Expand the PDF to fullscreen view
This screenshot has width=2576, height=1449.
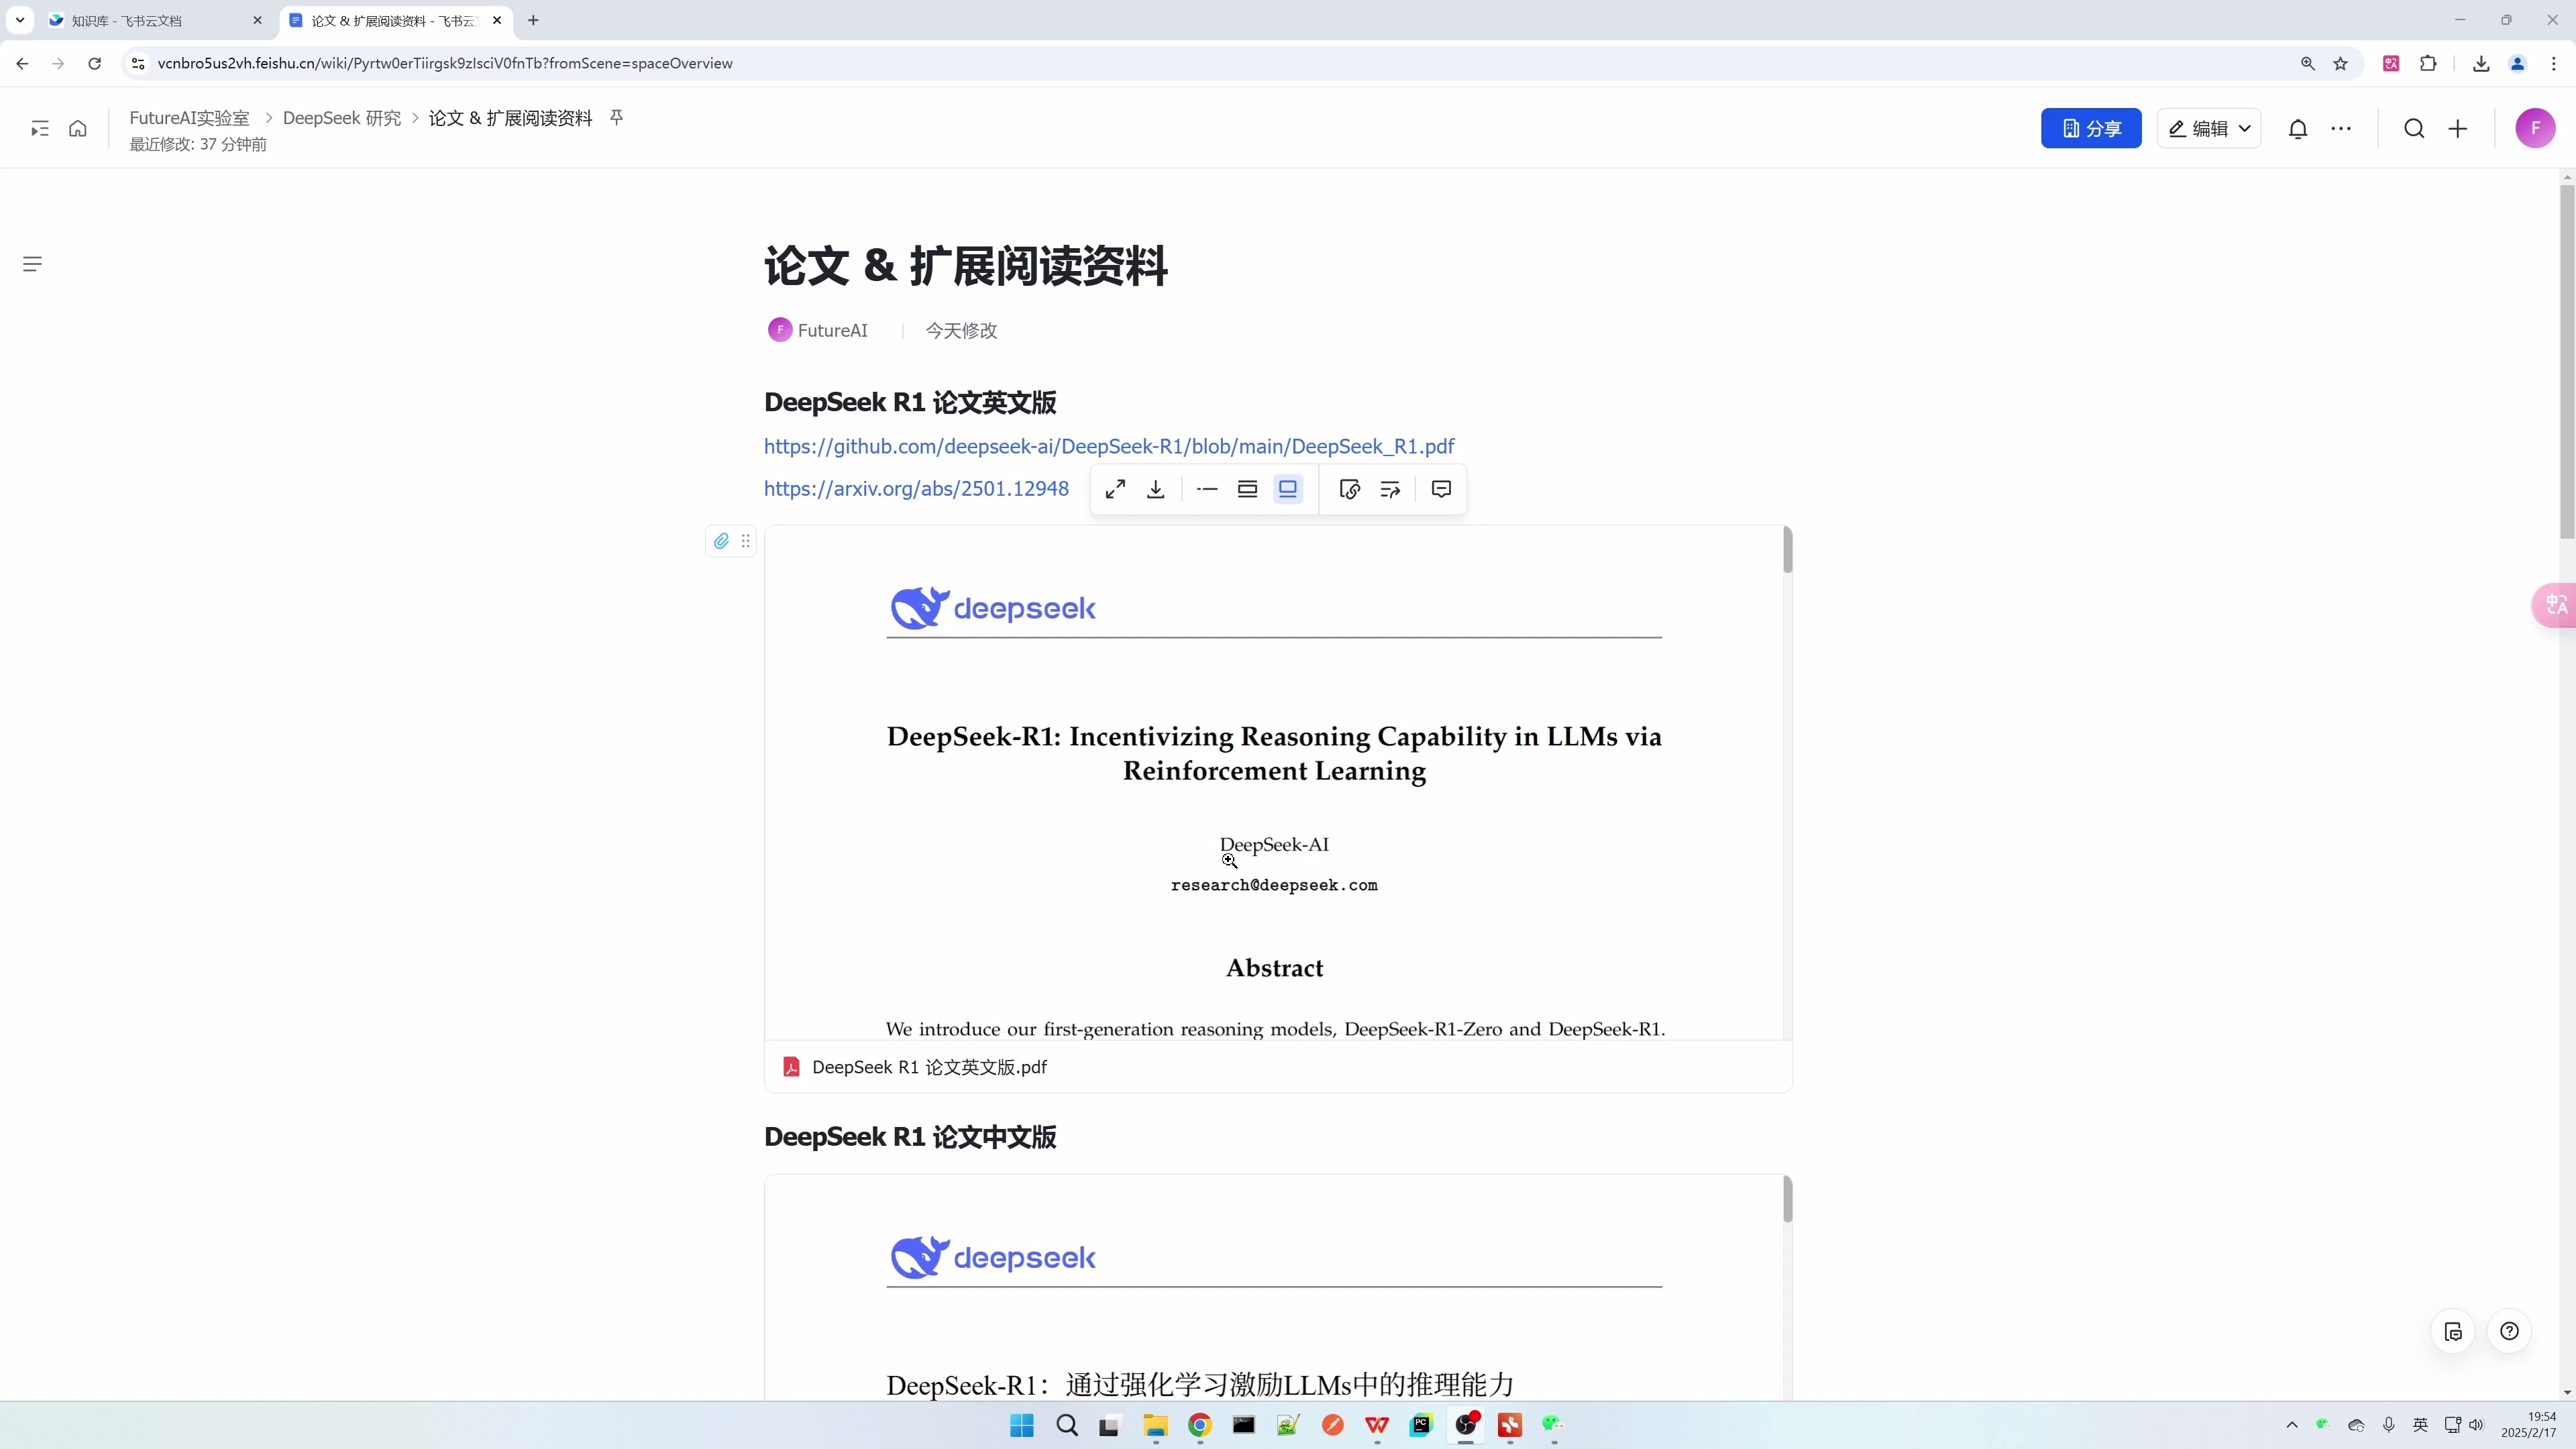tap(1115, 489)
